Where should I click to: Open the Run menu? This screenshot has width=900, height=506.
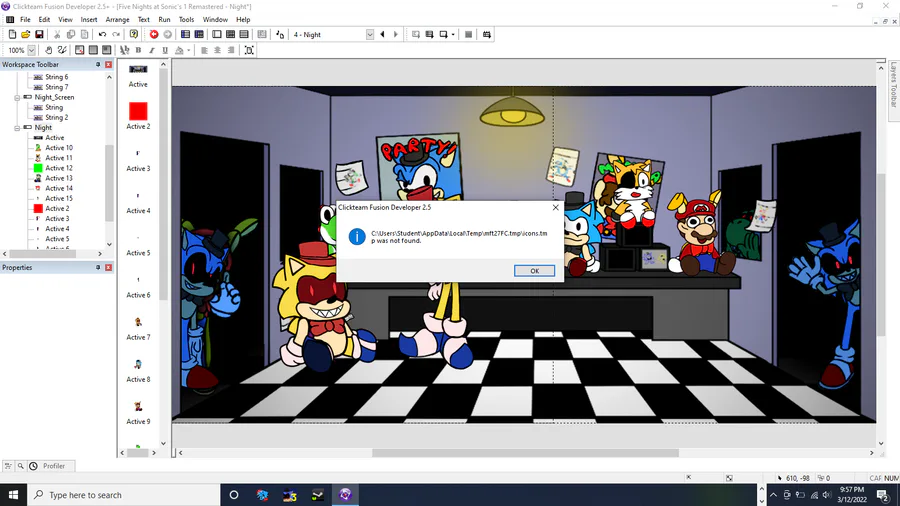[164, 20]
